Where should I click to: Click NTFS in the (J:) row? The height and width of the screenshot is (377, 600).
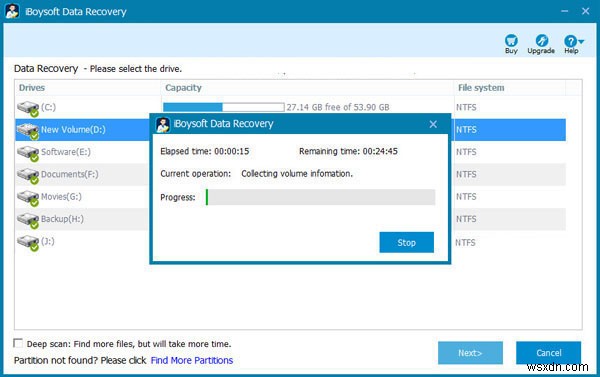(x=465, y=243)
